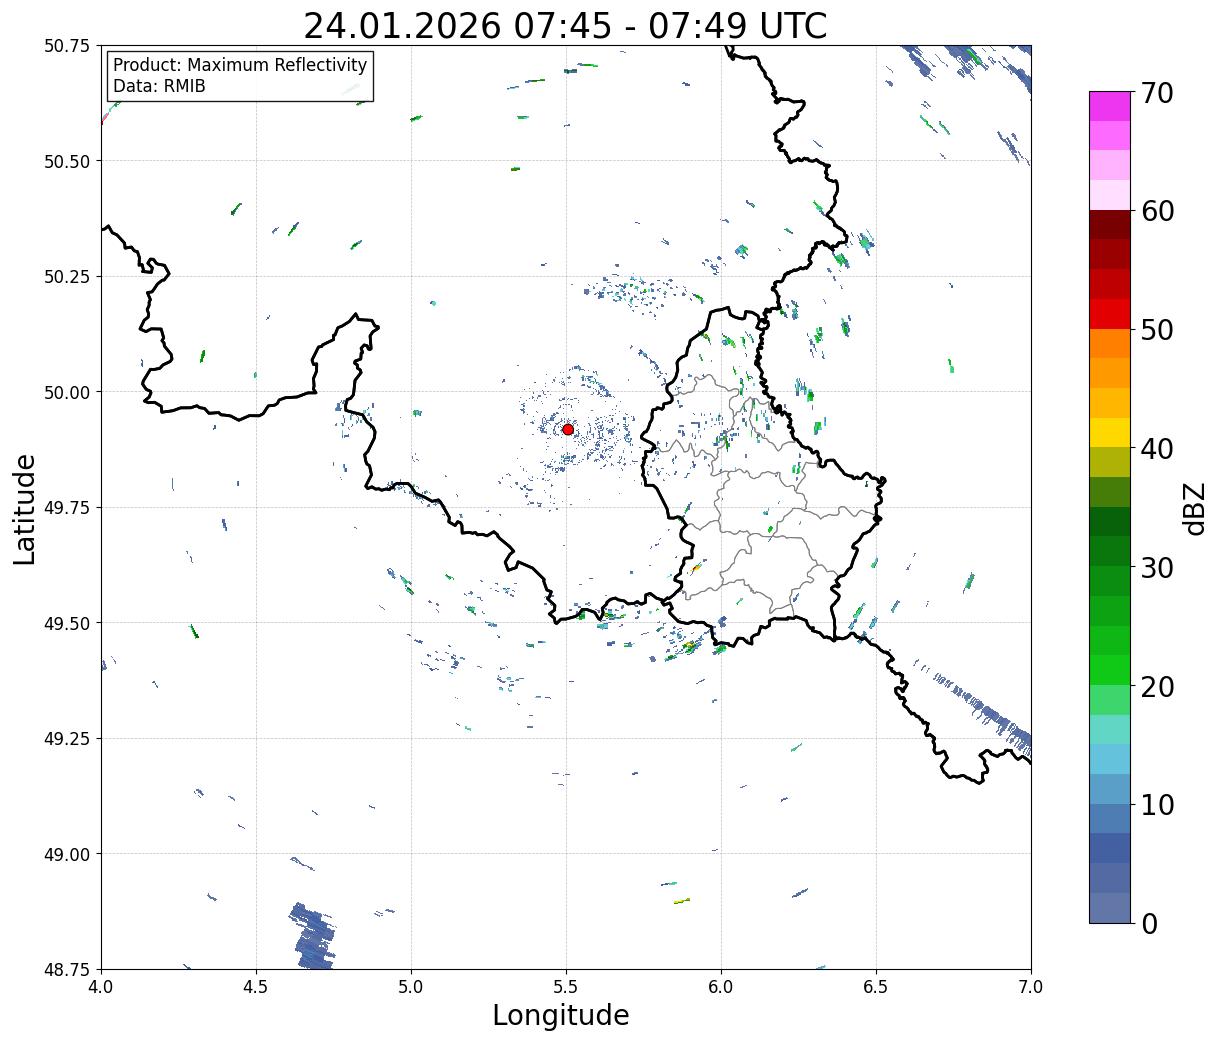Viewport: 1219px width, 1040px height.
Task: Click the 'Product: Maximum Reflectivity' text
Action: pyautogui.click(x=240, y=65)
